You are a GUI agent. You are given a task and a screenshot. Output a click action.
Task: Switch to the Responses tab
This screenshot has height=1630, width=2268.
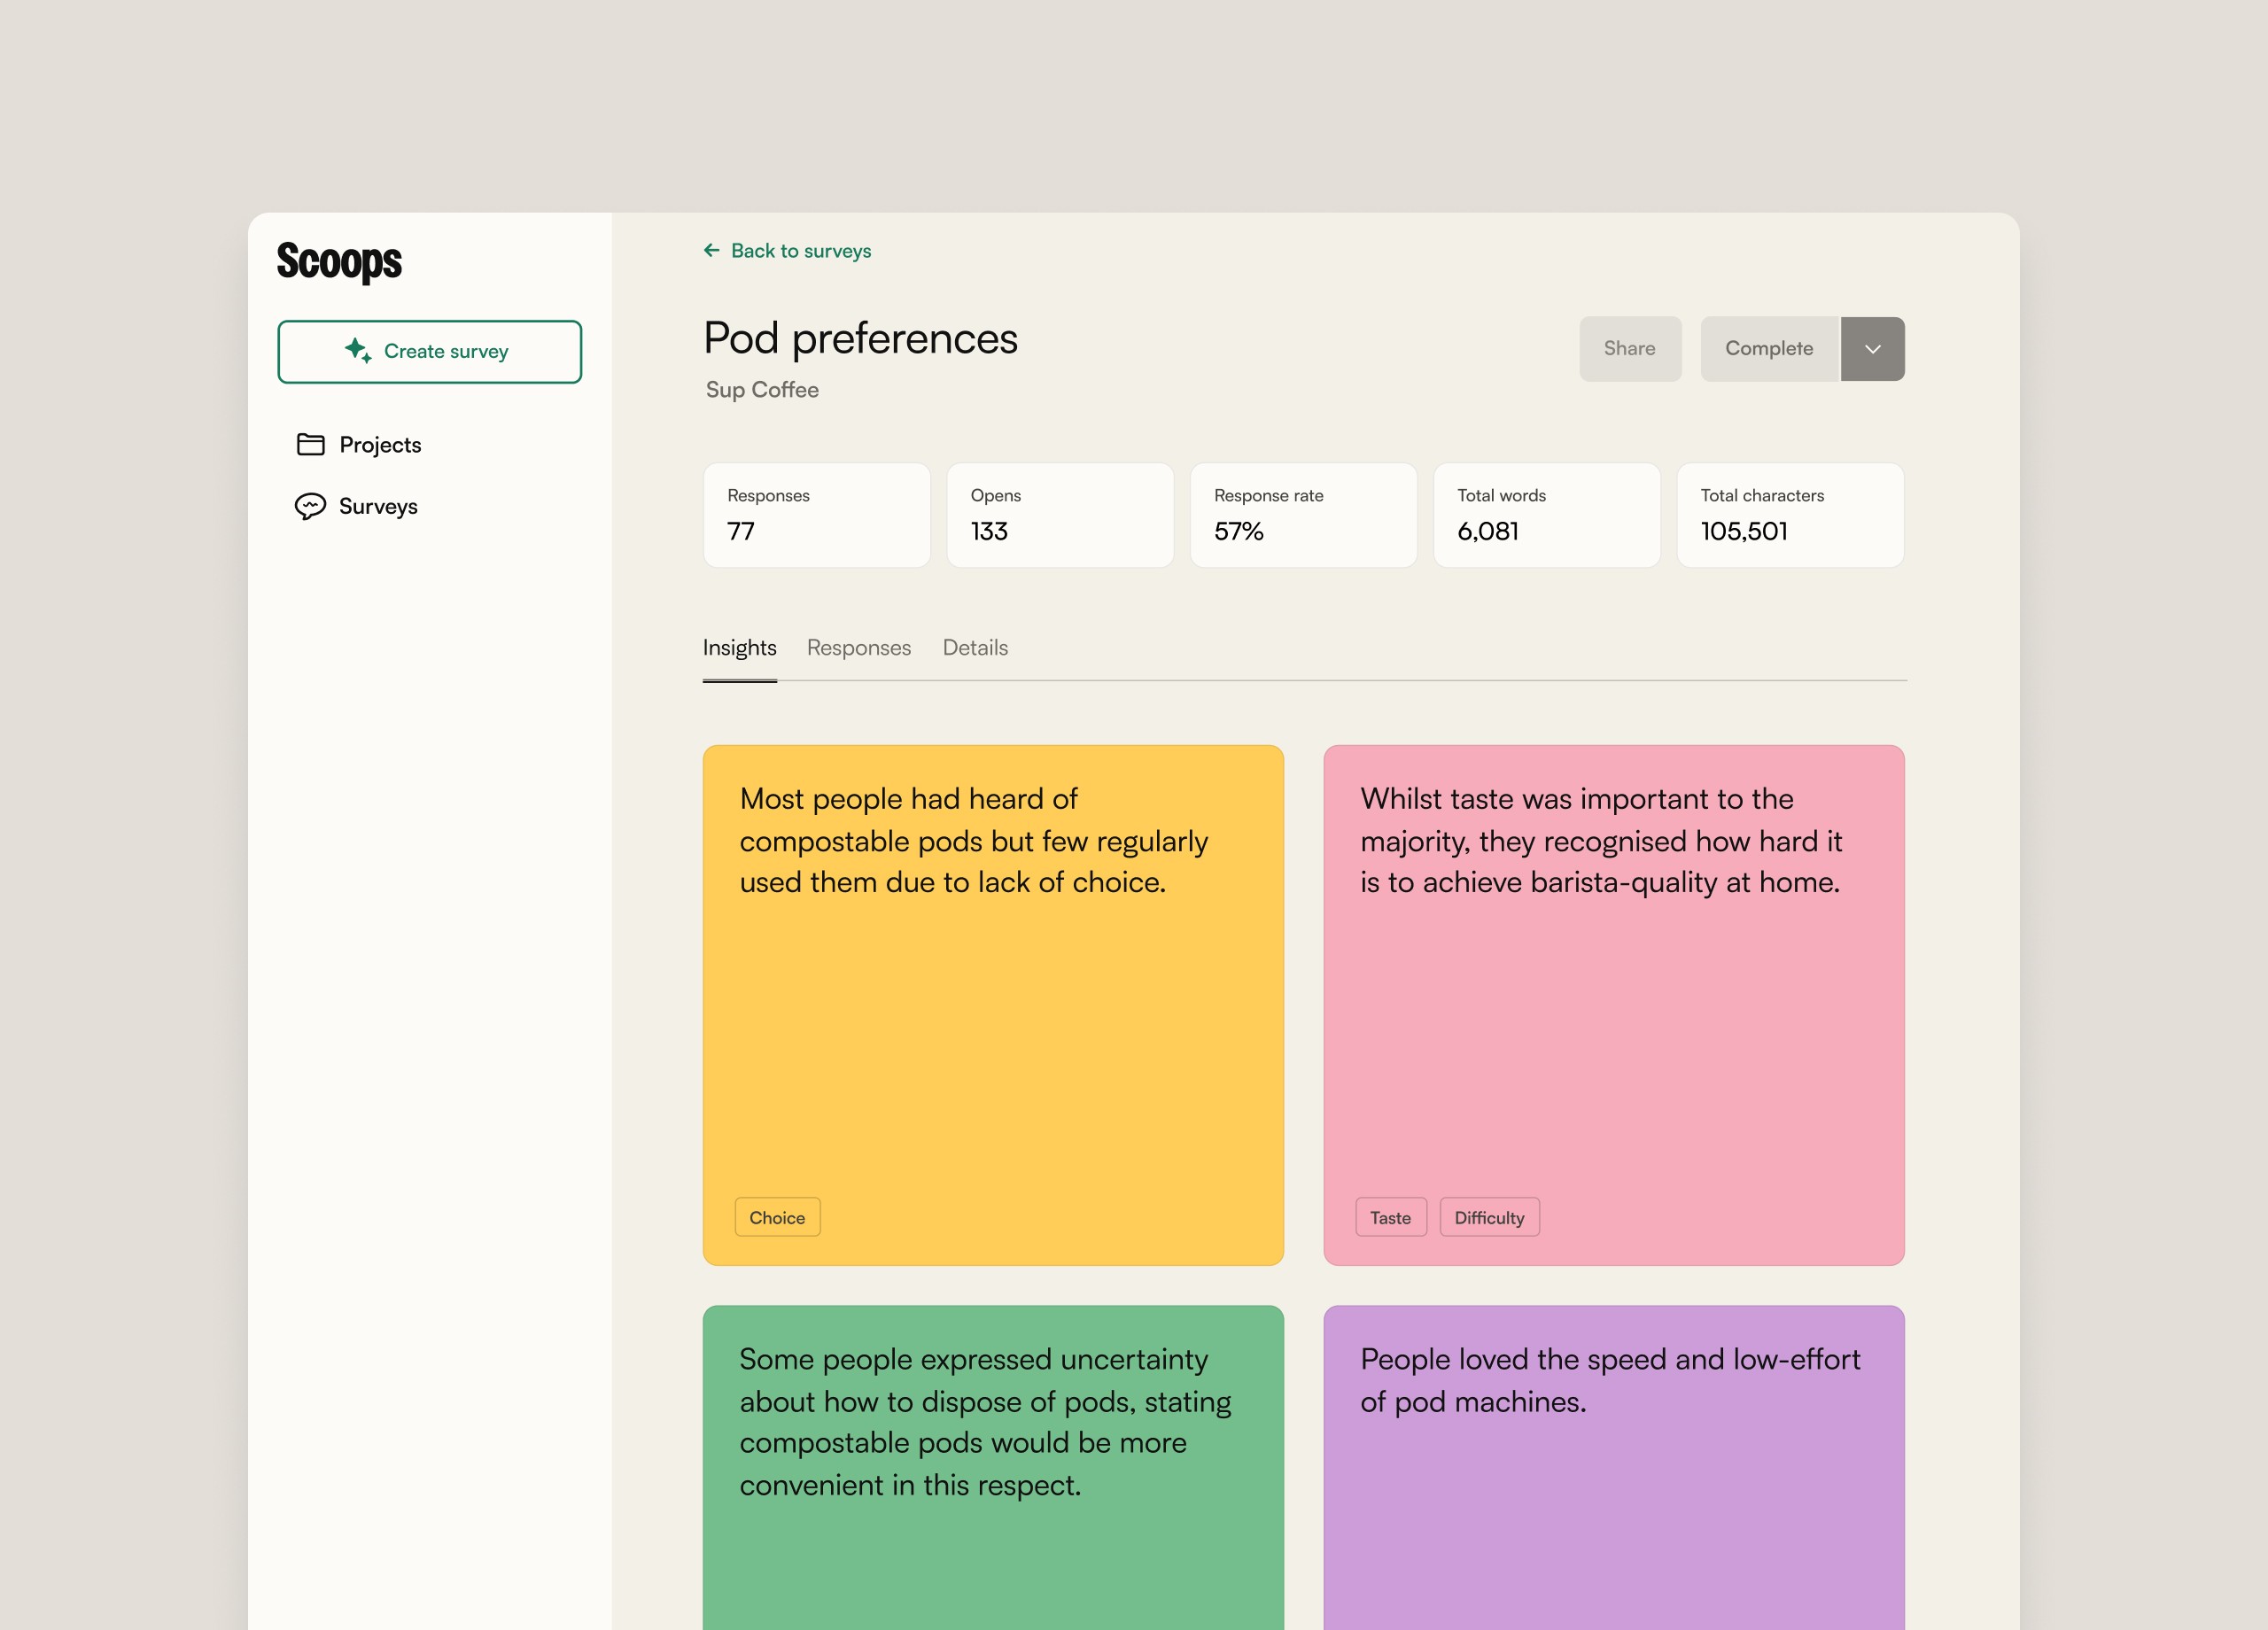pyautogui.click(x=858, y=648)
